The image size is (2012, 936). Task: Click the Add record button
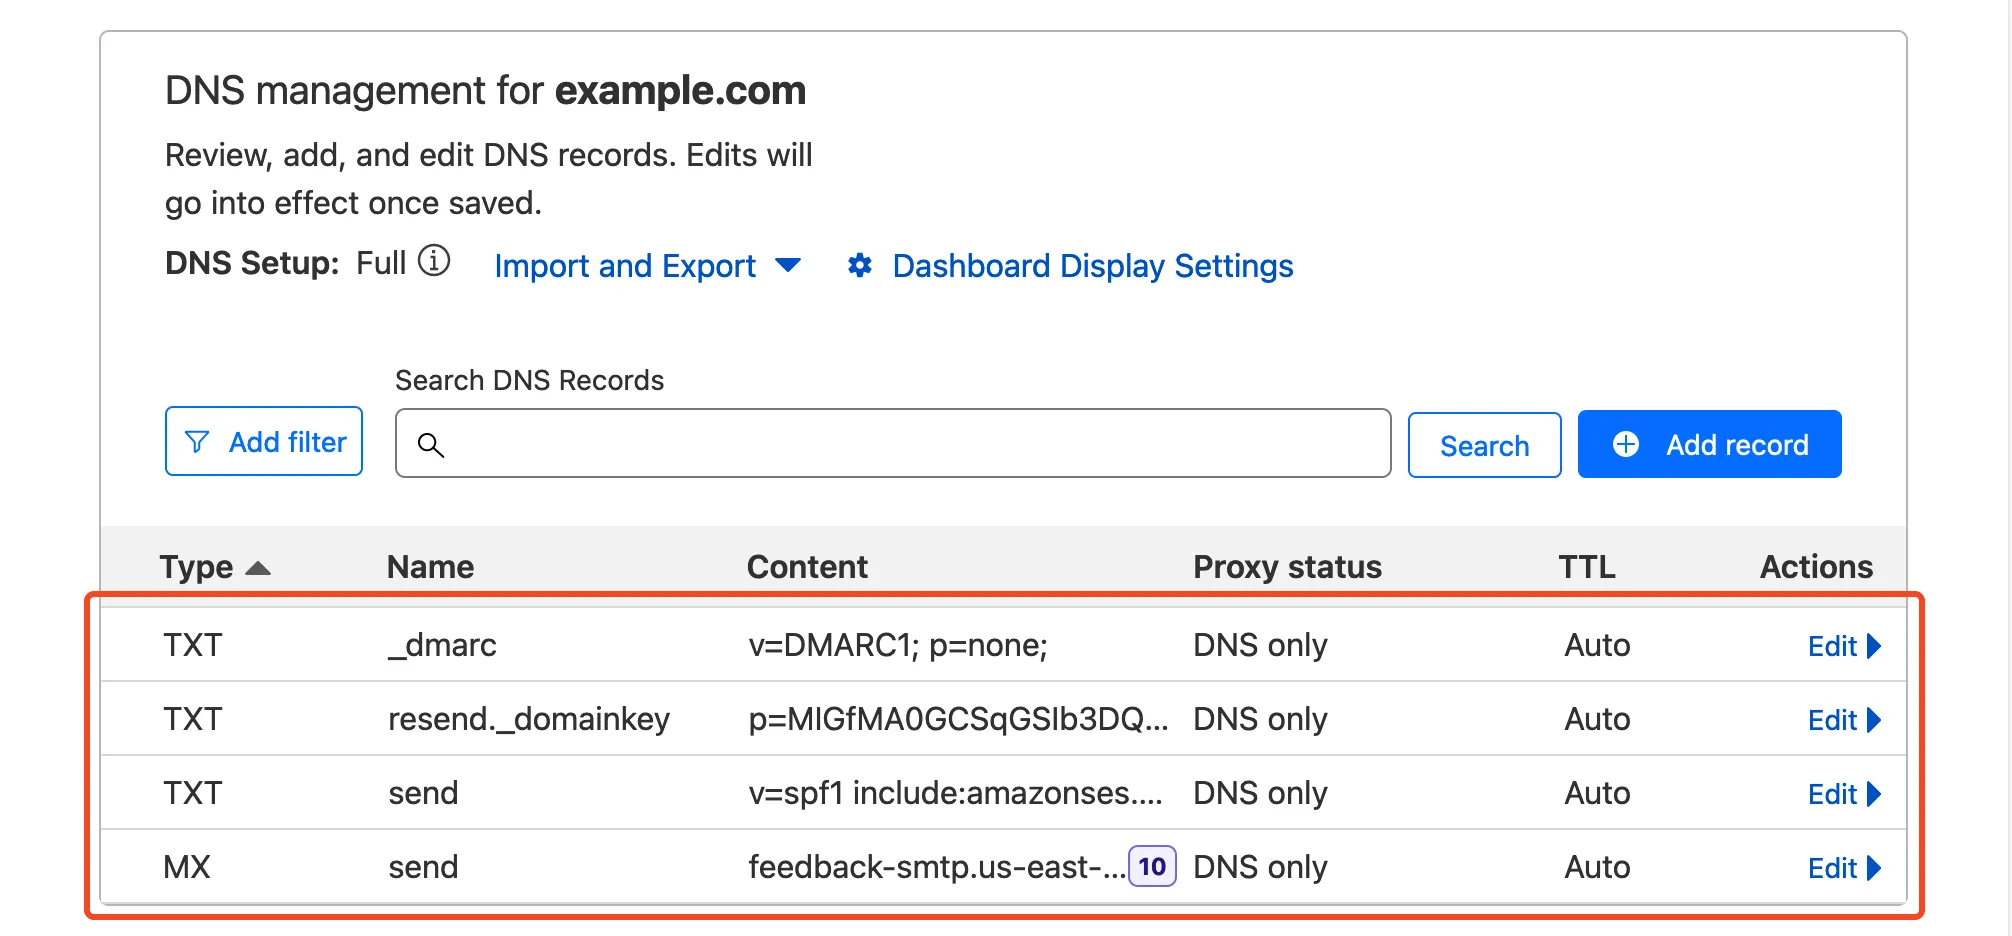click(x=1709, y=444)
